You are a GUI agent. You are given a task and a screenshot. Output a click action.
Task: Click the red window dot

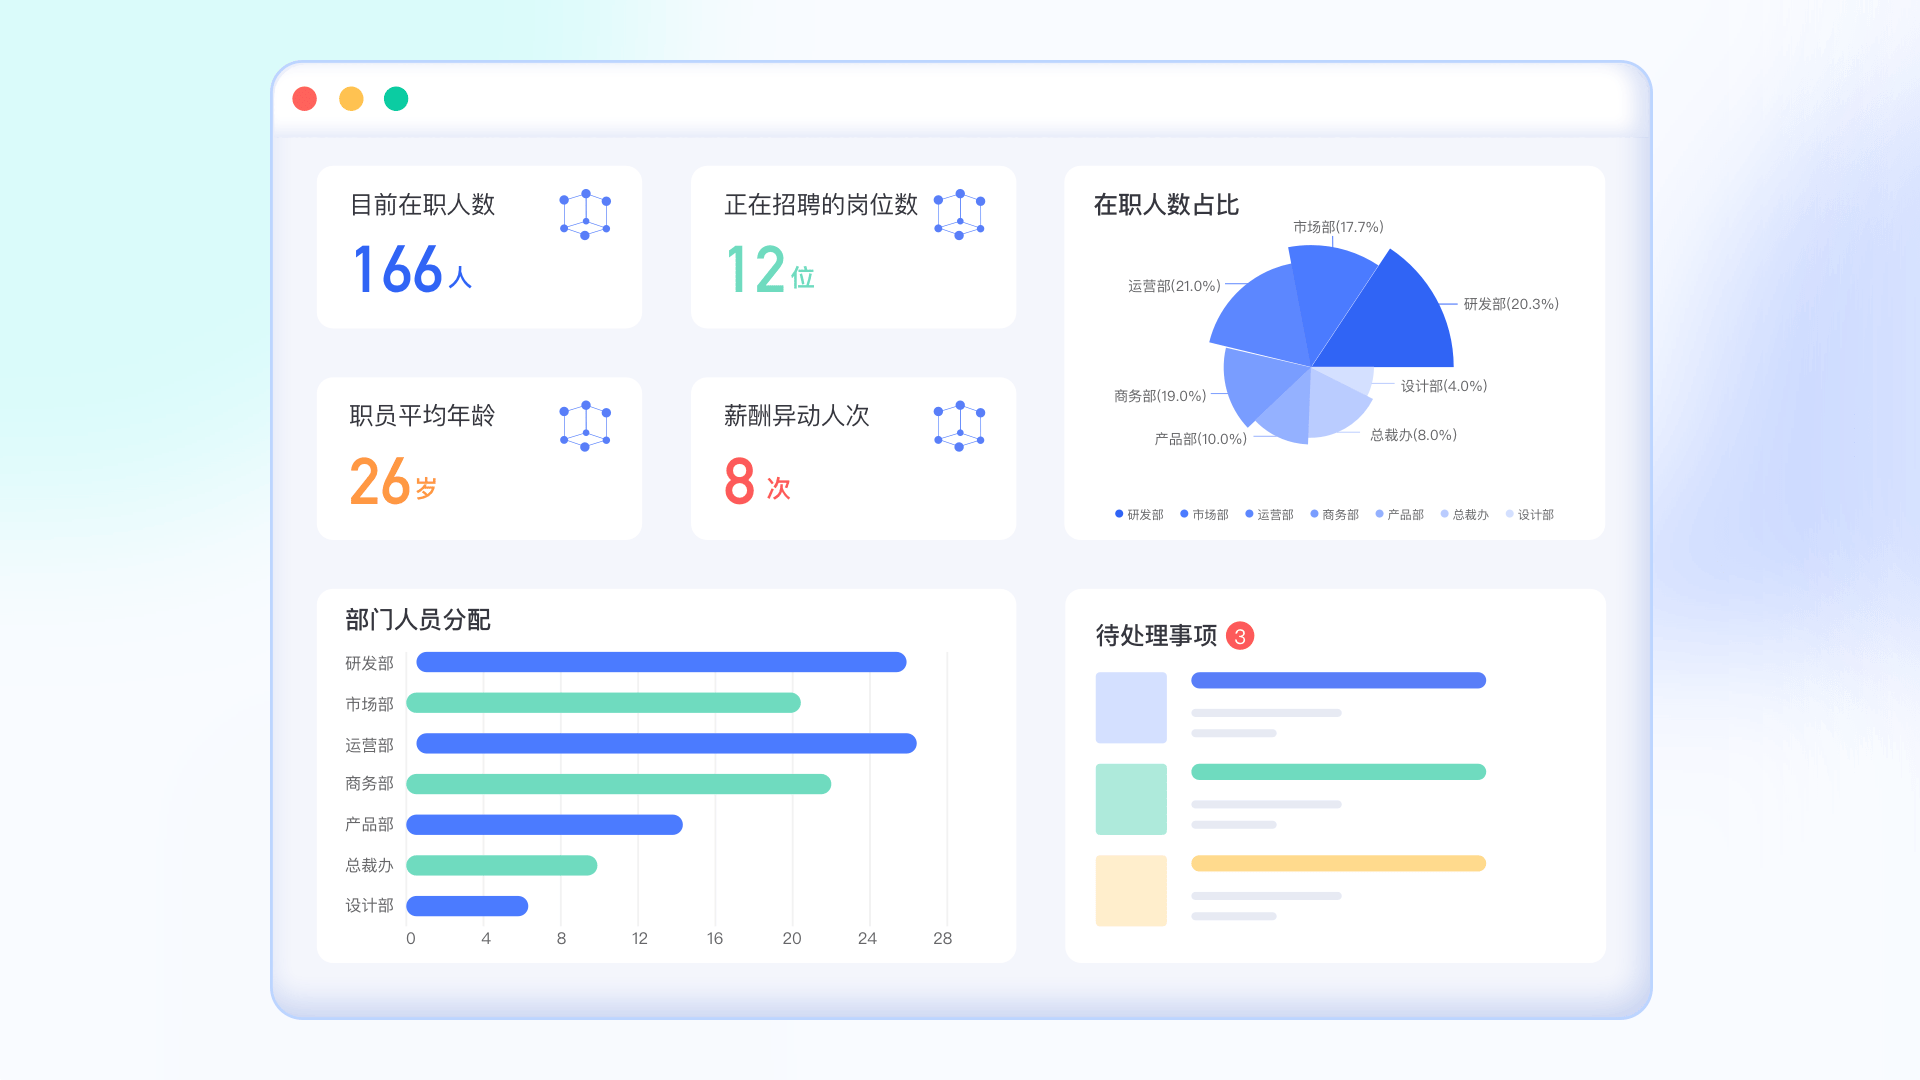click(x=305, y=99)
